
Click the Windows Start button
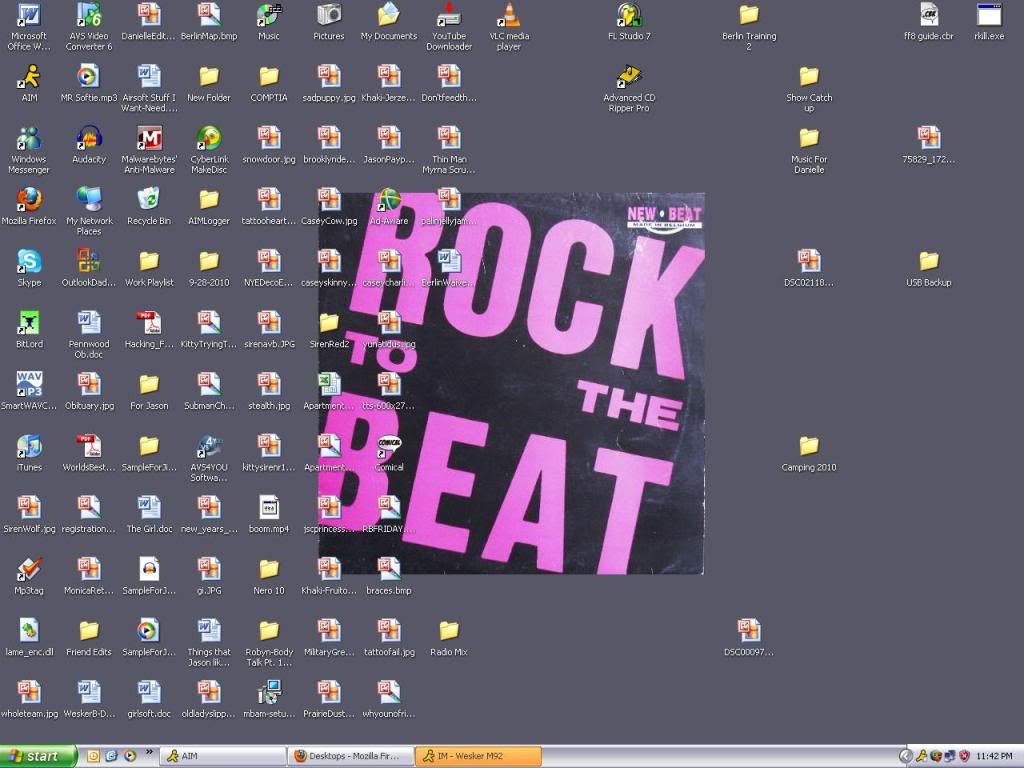click(x=37, y=756)
